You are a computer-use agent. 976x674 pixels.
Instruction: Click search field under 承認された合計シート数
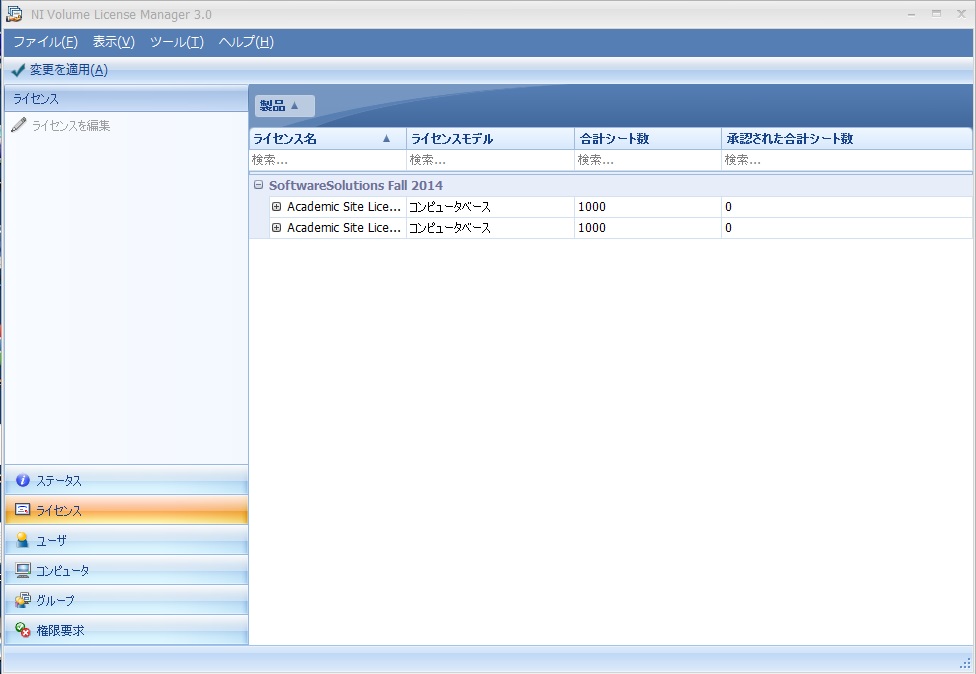click(x=847, y=160)
